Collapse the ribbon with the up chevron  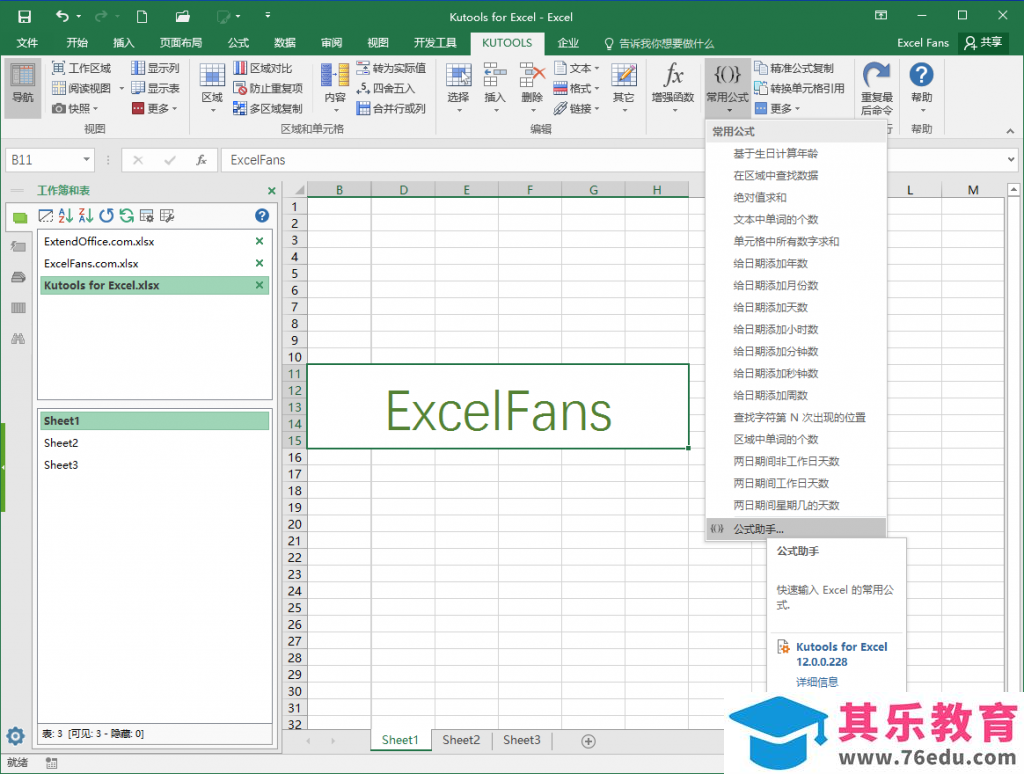click(x=1010, y=130)
